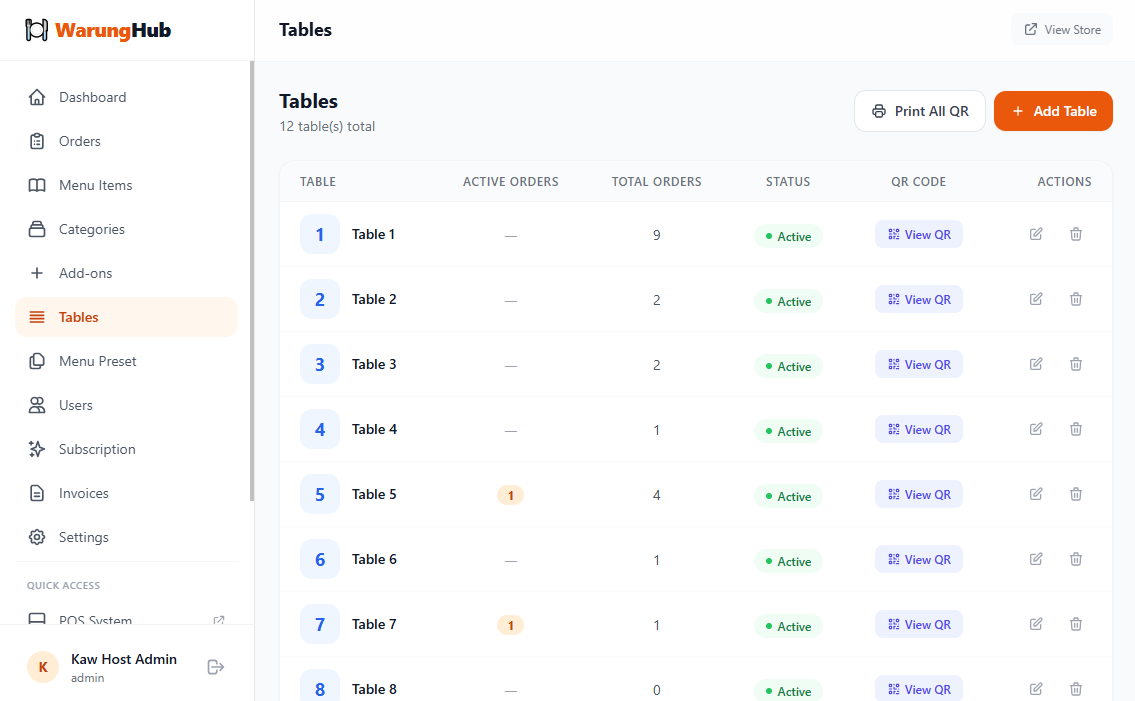Click the trash icon for Table 7
Image resolution: width=1135 pixels, height=701 pixels.
pos(1076,624)
